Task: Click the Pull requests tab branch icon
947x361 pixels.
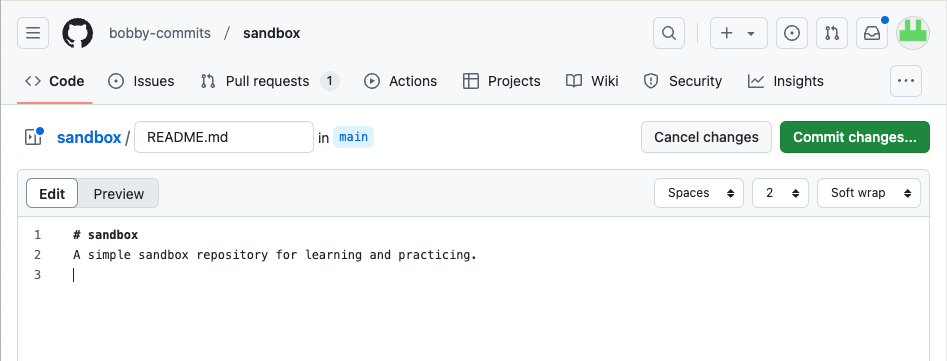Action: pyautogui.click(x=208, y=81)
